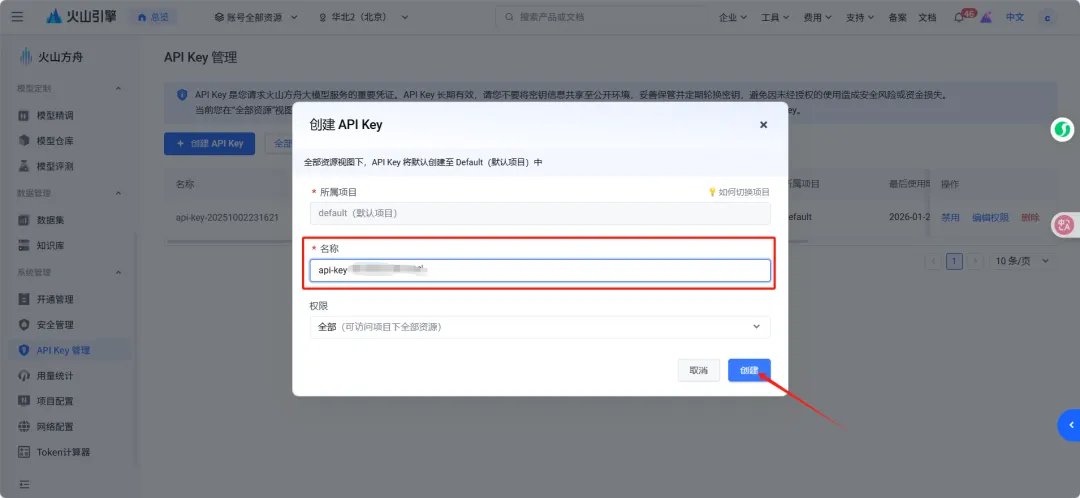Go to pagination page 1

coord(954,261)
